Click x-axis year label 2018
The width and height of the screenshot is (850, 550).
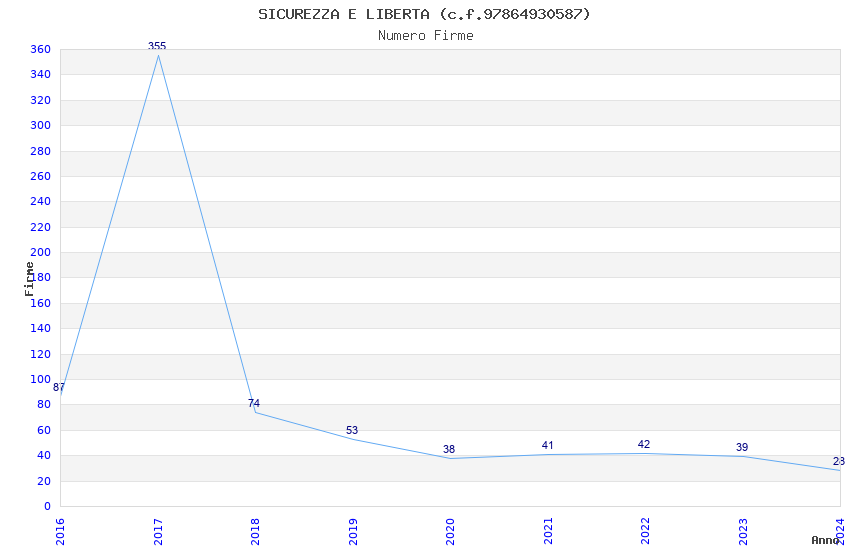coord(255,532)
